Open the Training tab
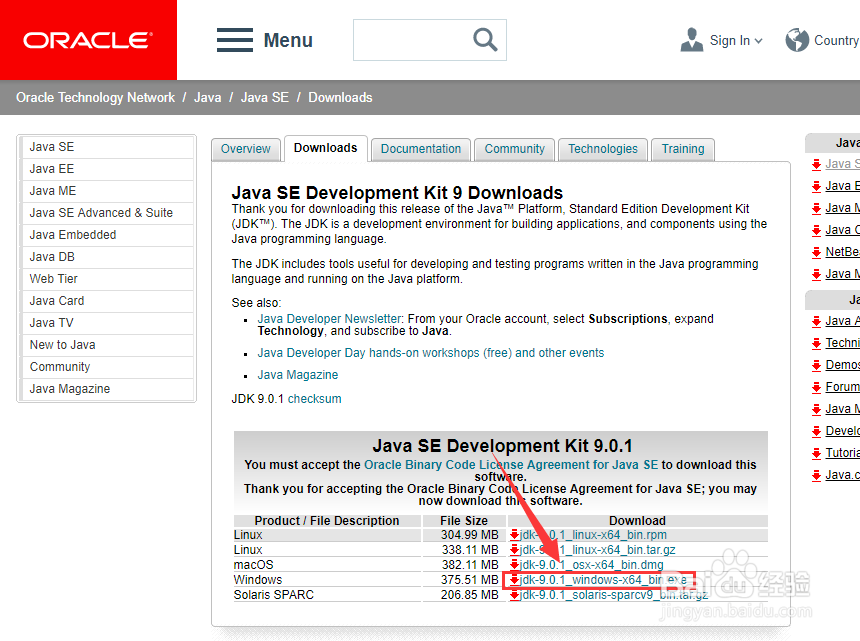The width and height of the screenshot is (860, 641). (683, 149)
